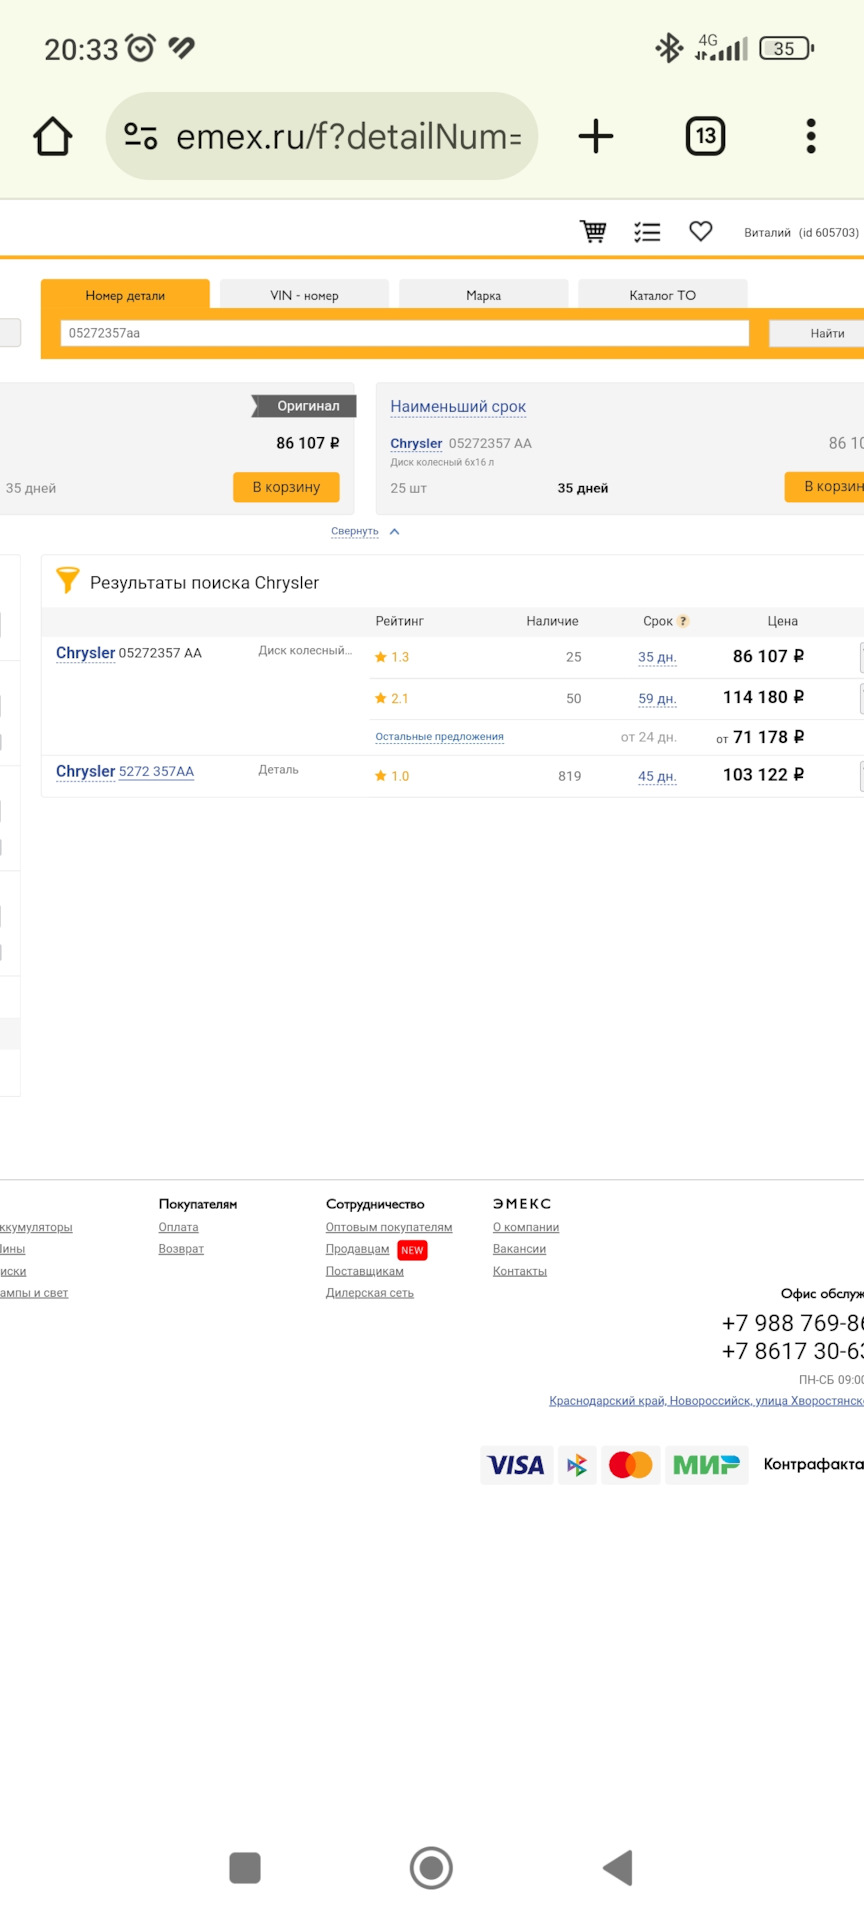Screen dimensions: 864x1920
Task: Add Наименьший срок offer to cart
Action: [x=825, y=487]
